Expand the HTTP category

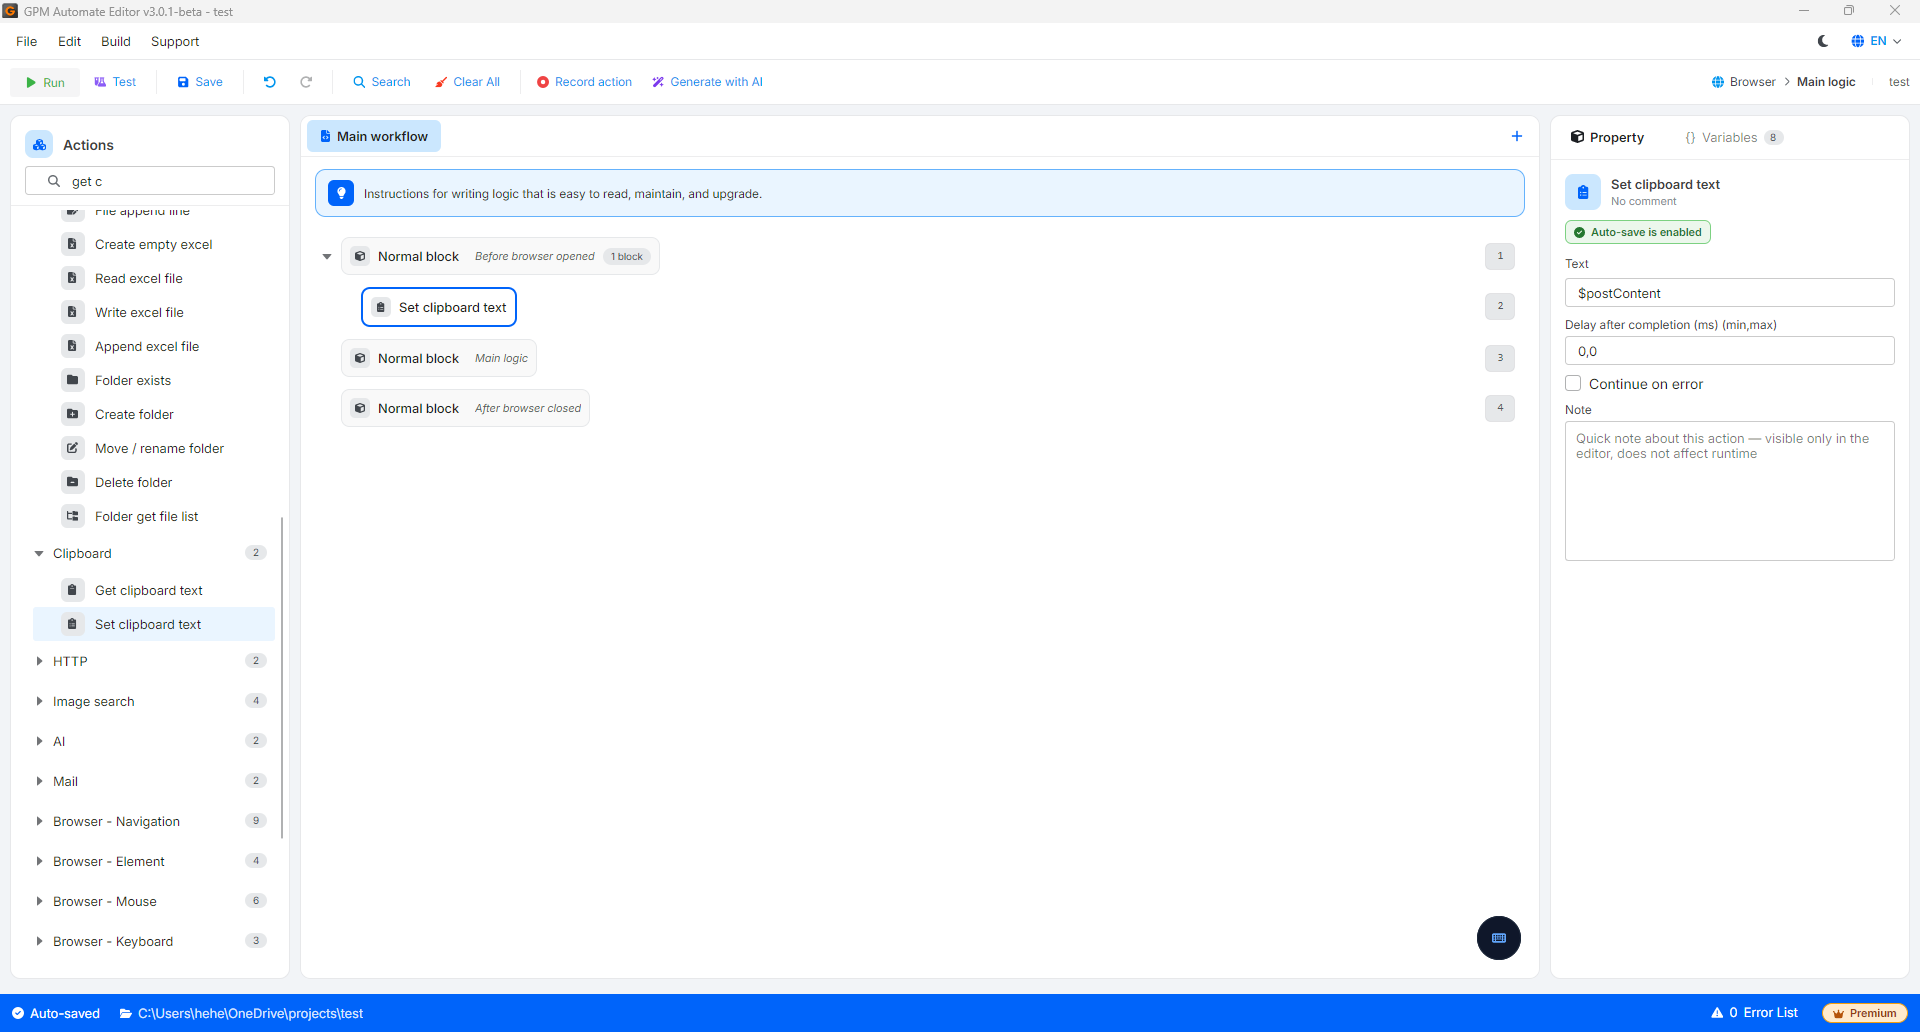39,661
